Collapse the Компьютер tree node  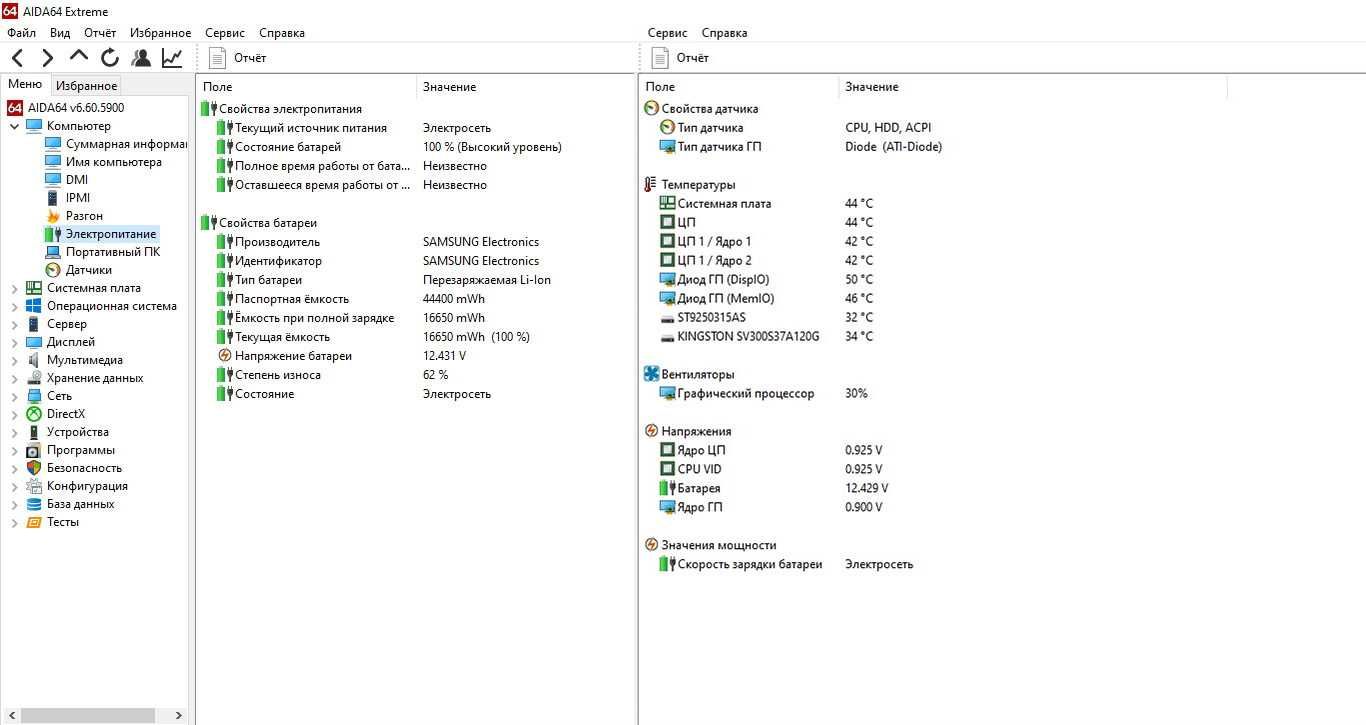tap(14, 126)
